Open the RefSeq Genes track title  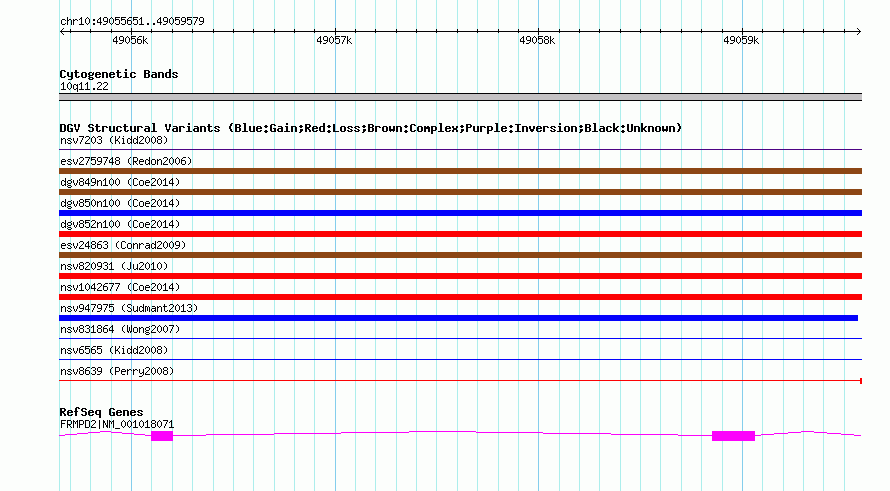pos(101,412)
